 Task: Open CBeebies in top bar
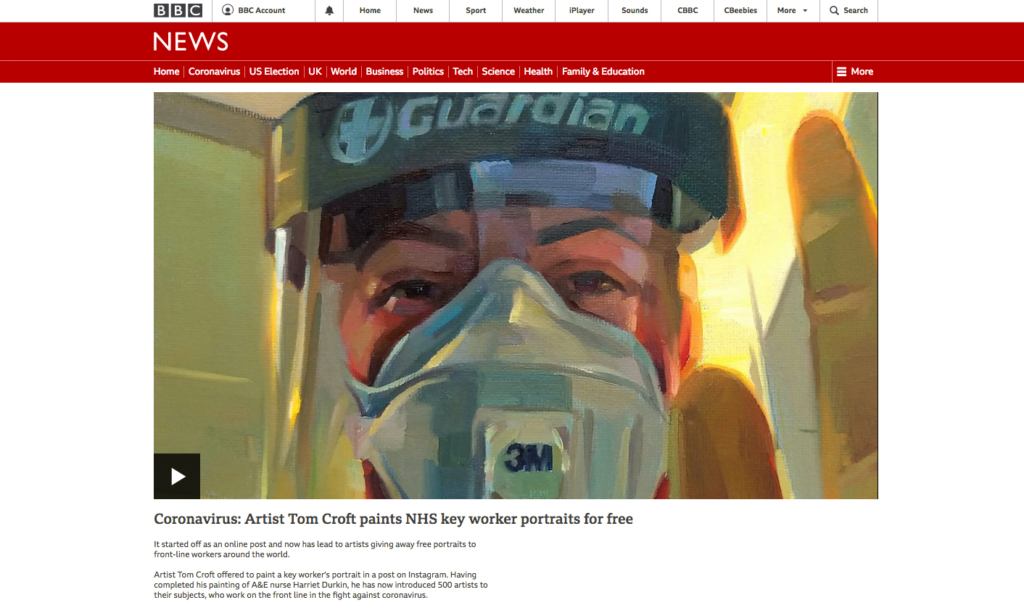(740, 10)
